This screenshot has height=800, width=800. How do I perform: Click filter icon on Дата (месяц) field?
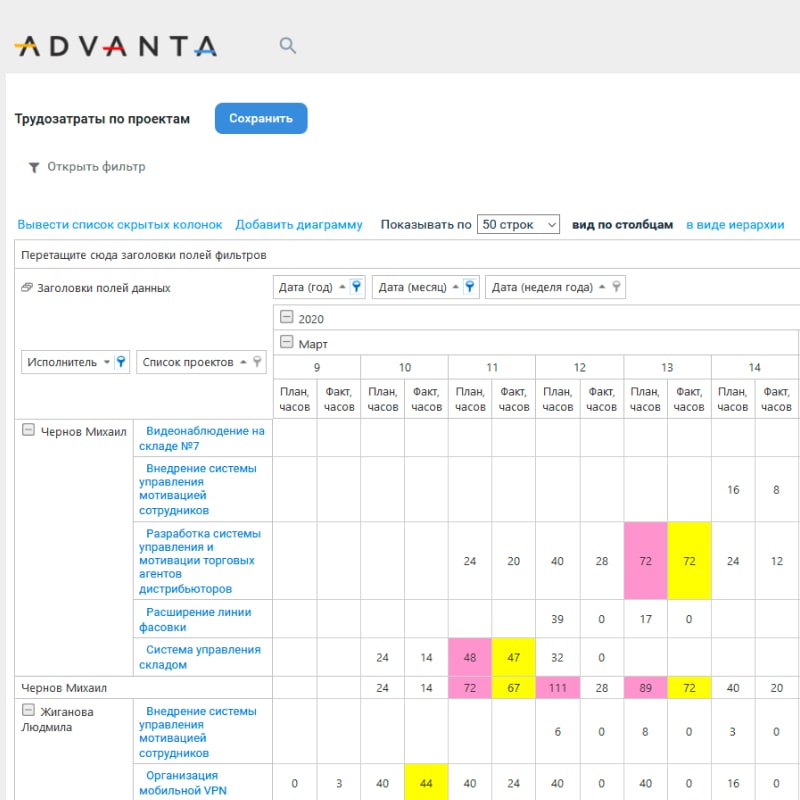(471, 287)
